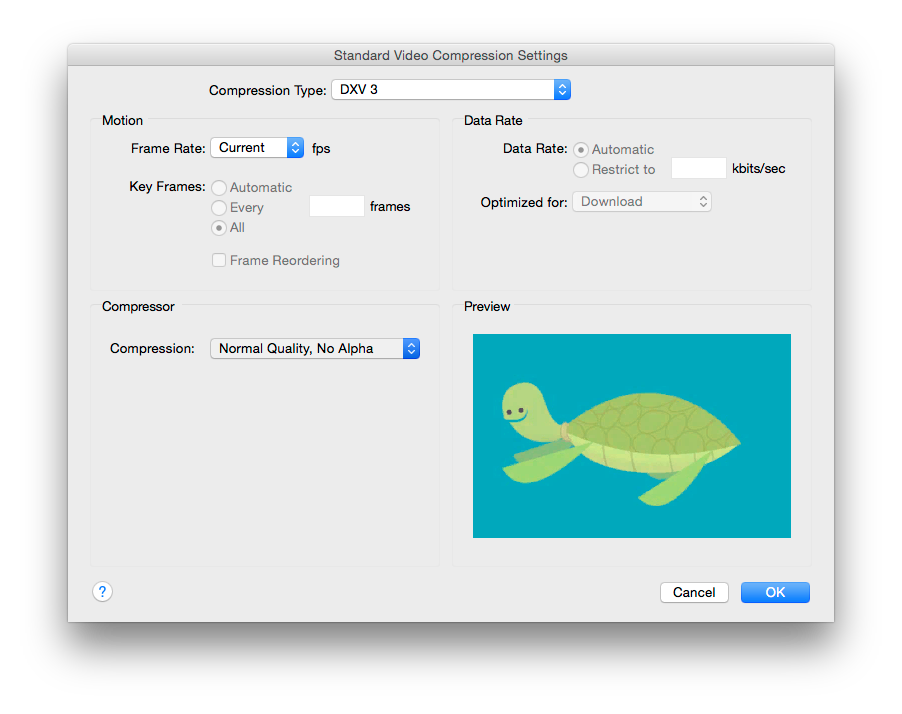Confirm settings with the OK button
902x714 pixels.
point(775,593)
